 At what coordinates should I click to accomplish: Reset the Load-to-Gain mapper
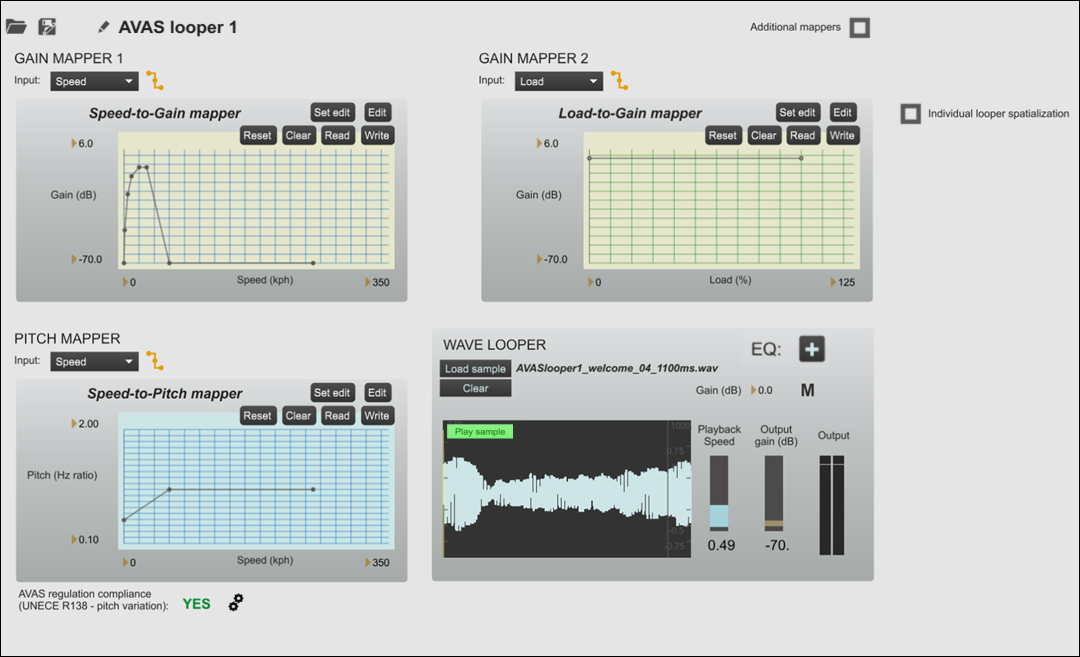click(723, 136)
